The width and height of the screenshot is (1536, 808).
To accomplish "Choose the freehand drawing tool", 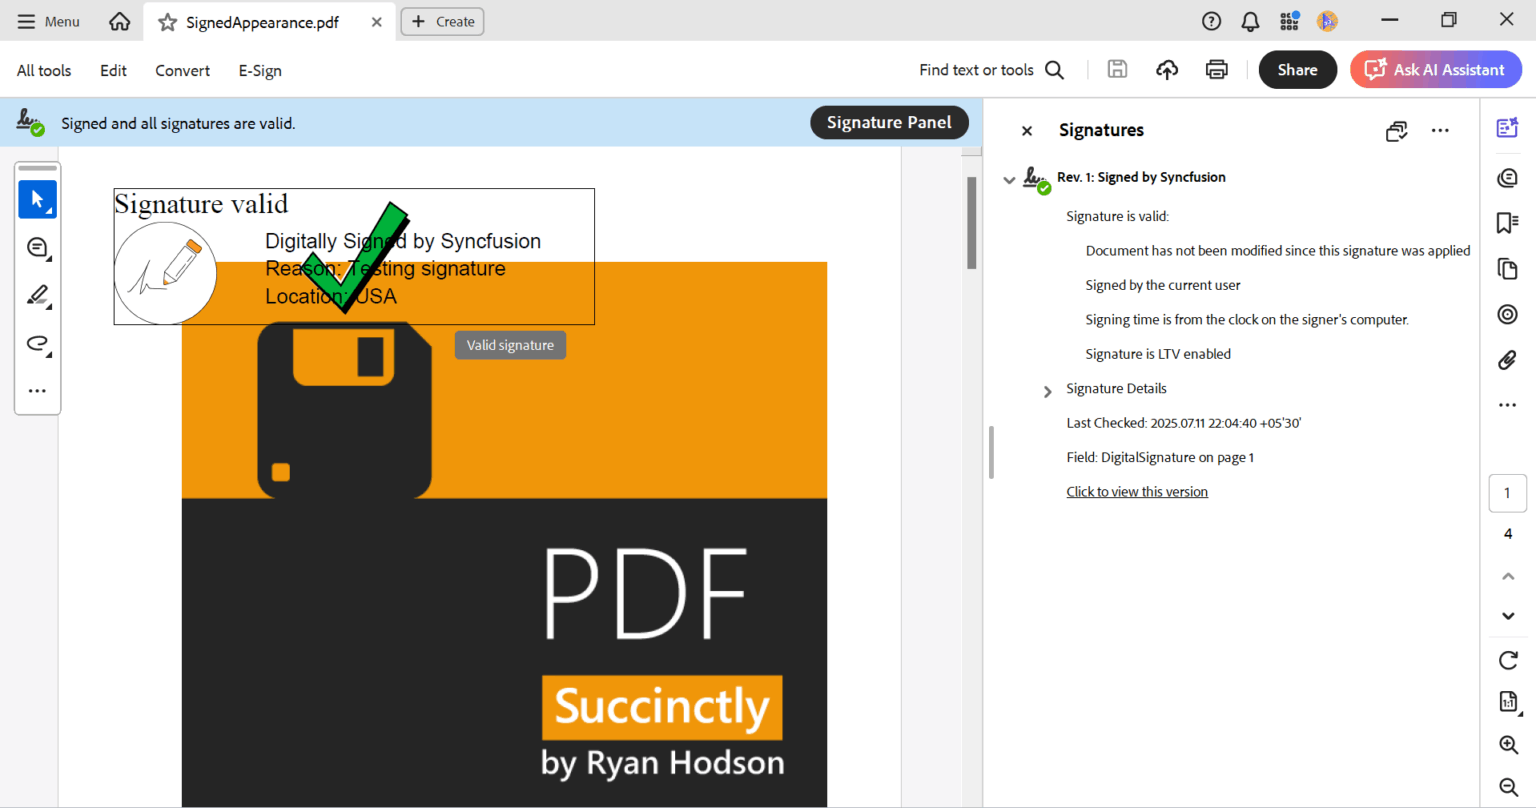I will 37,343.
